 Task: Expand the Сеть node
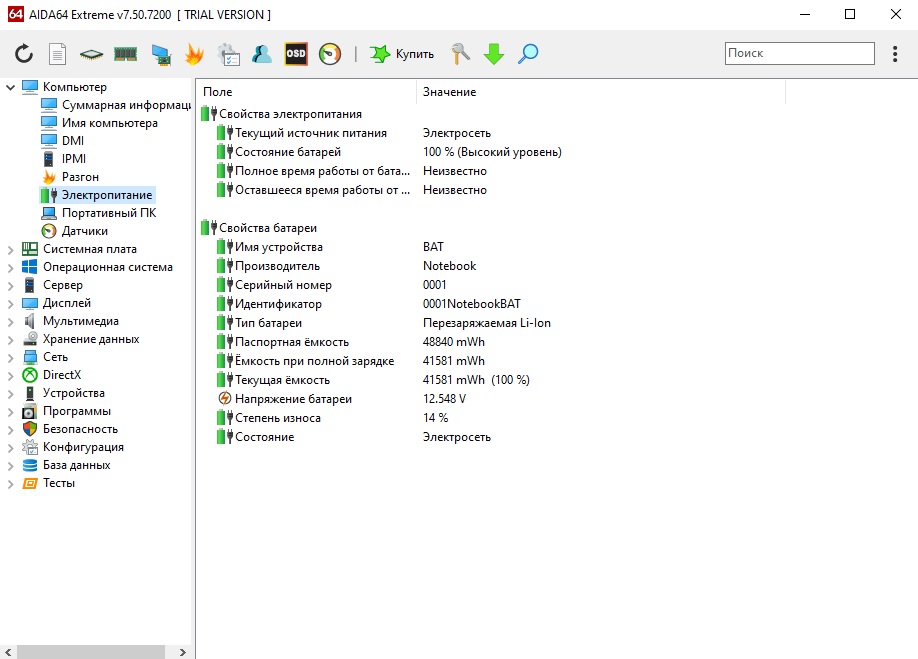click(x=10, y=358)
